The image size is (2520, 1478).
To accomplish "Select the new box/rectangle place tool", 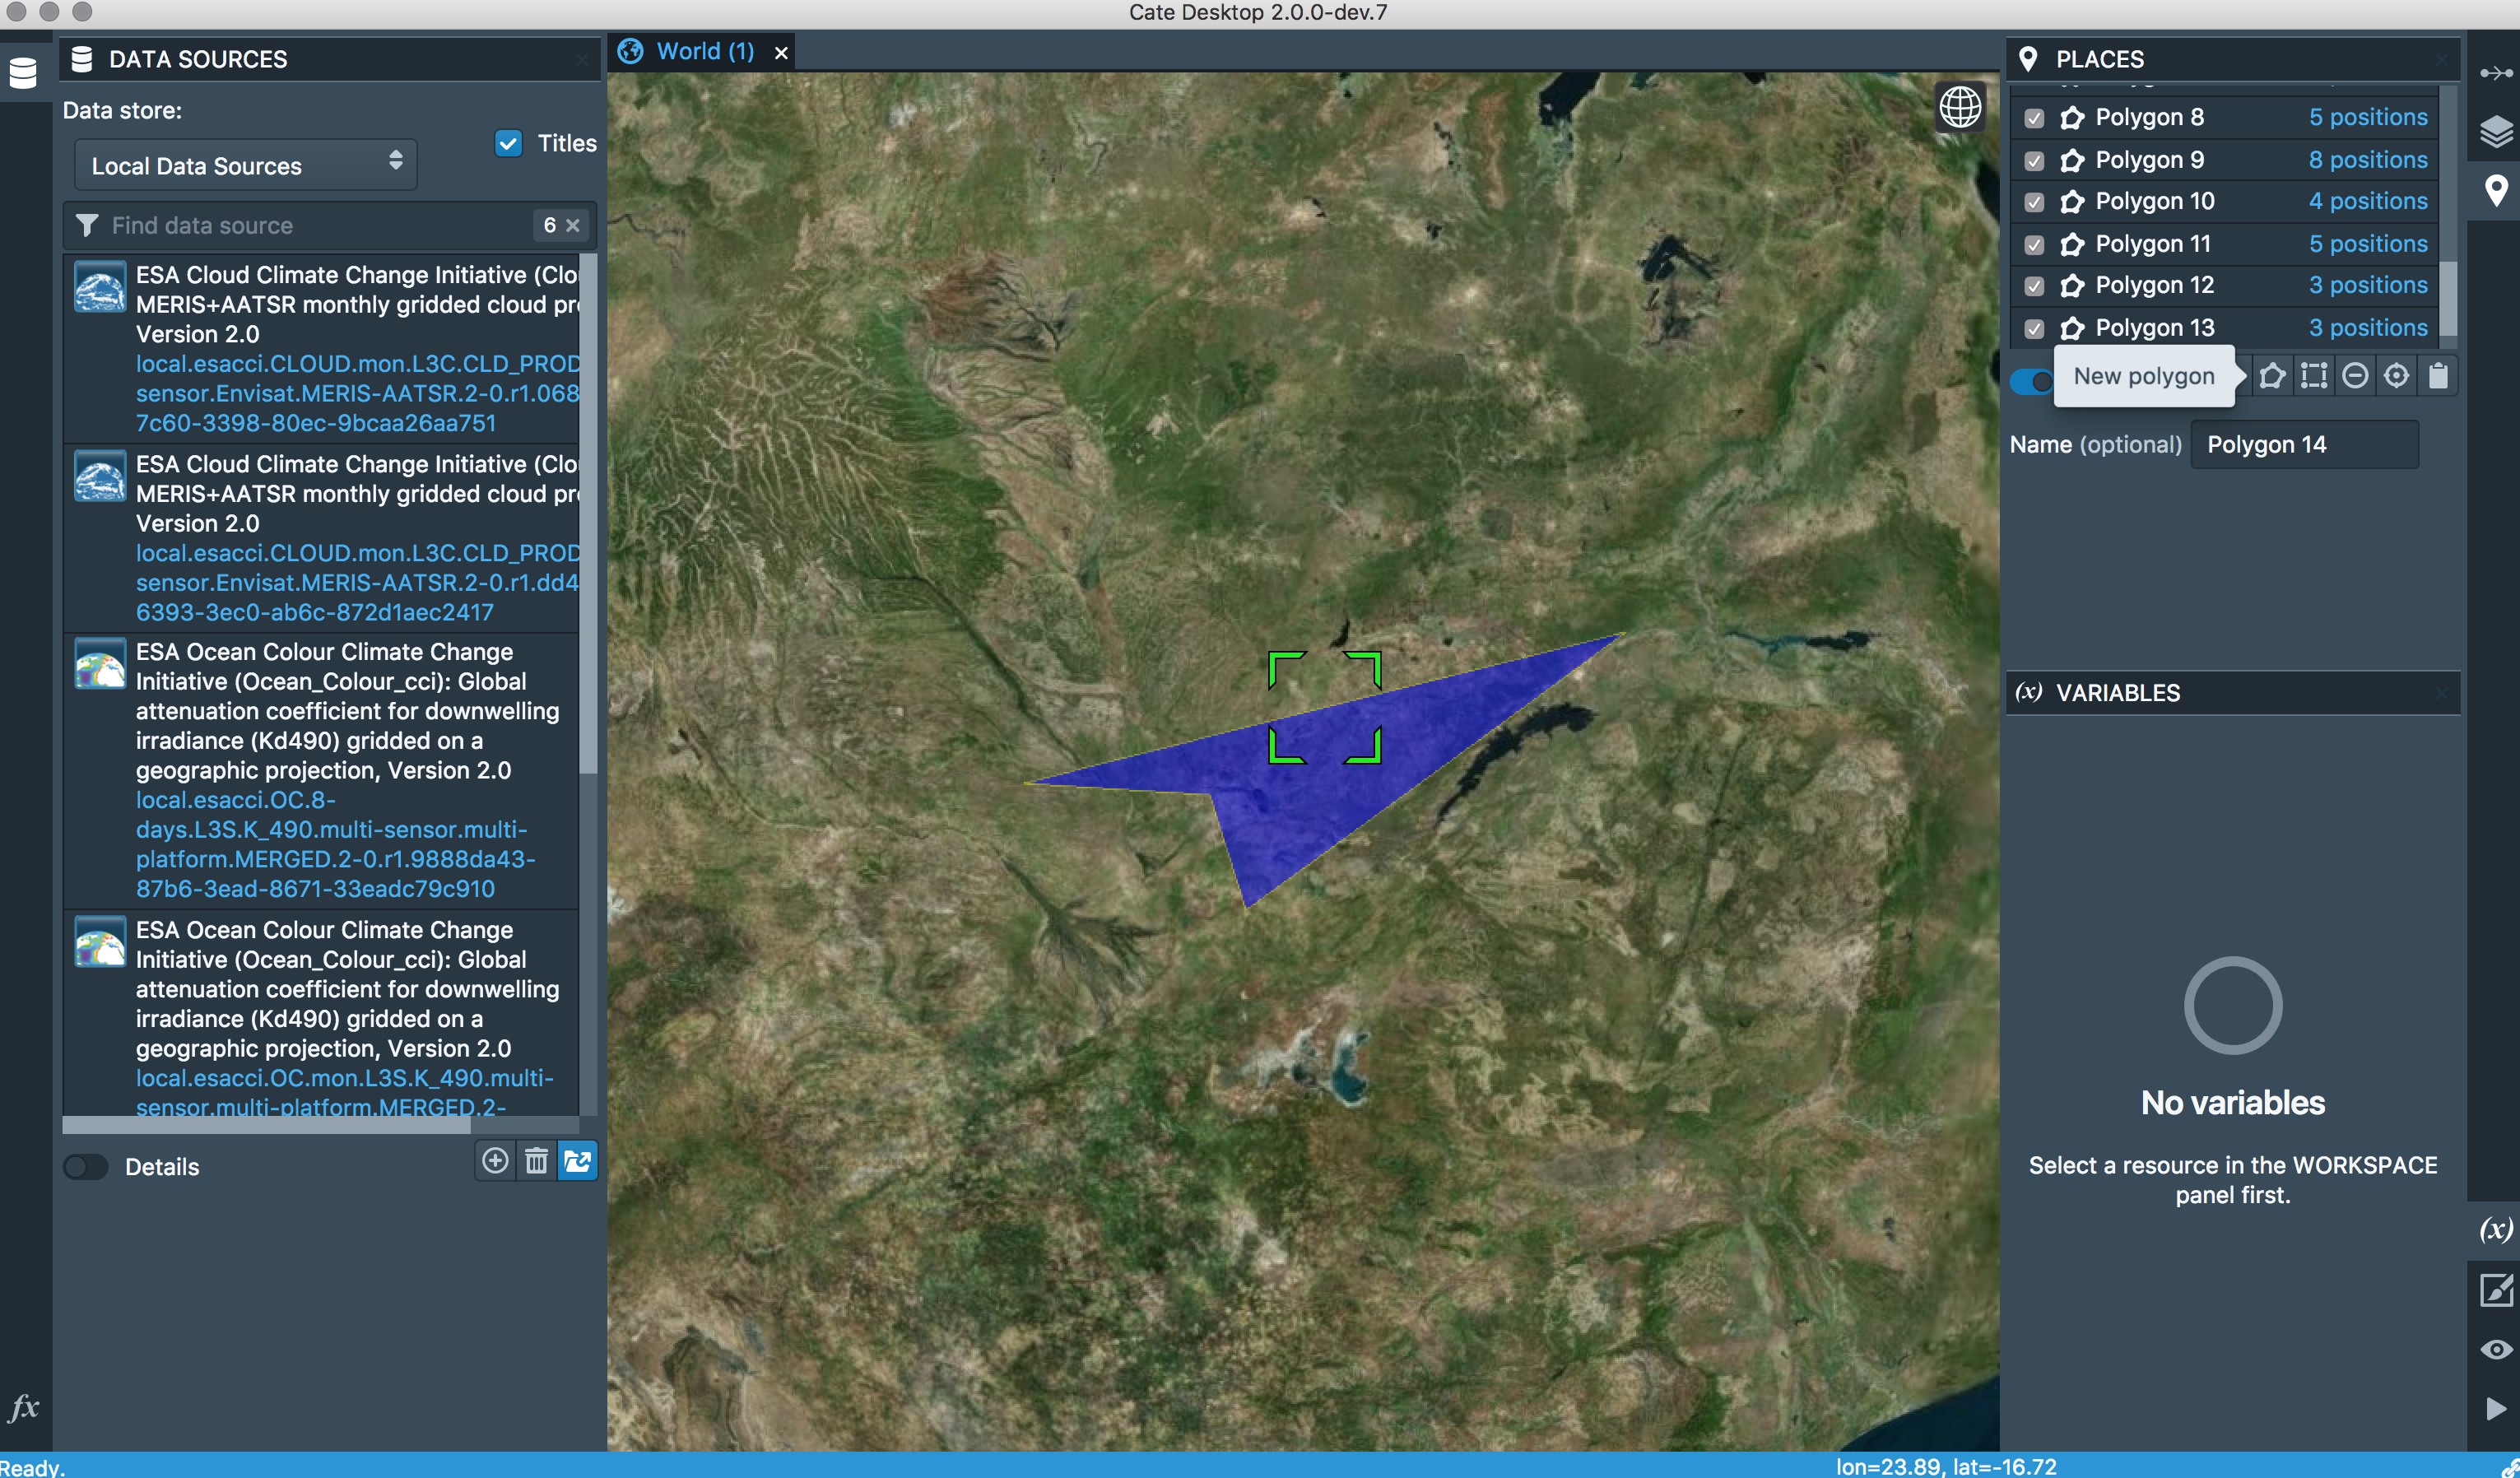I will [2314, 376].
